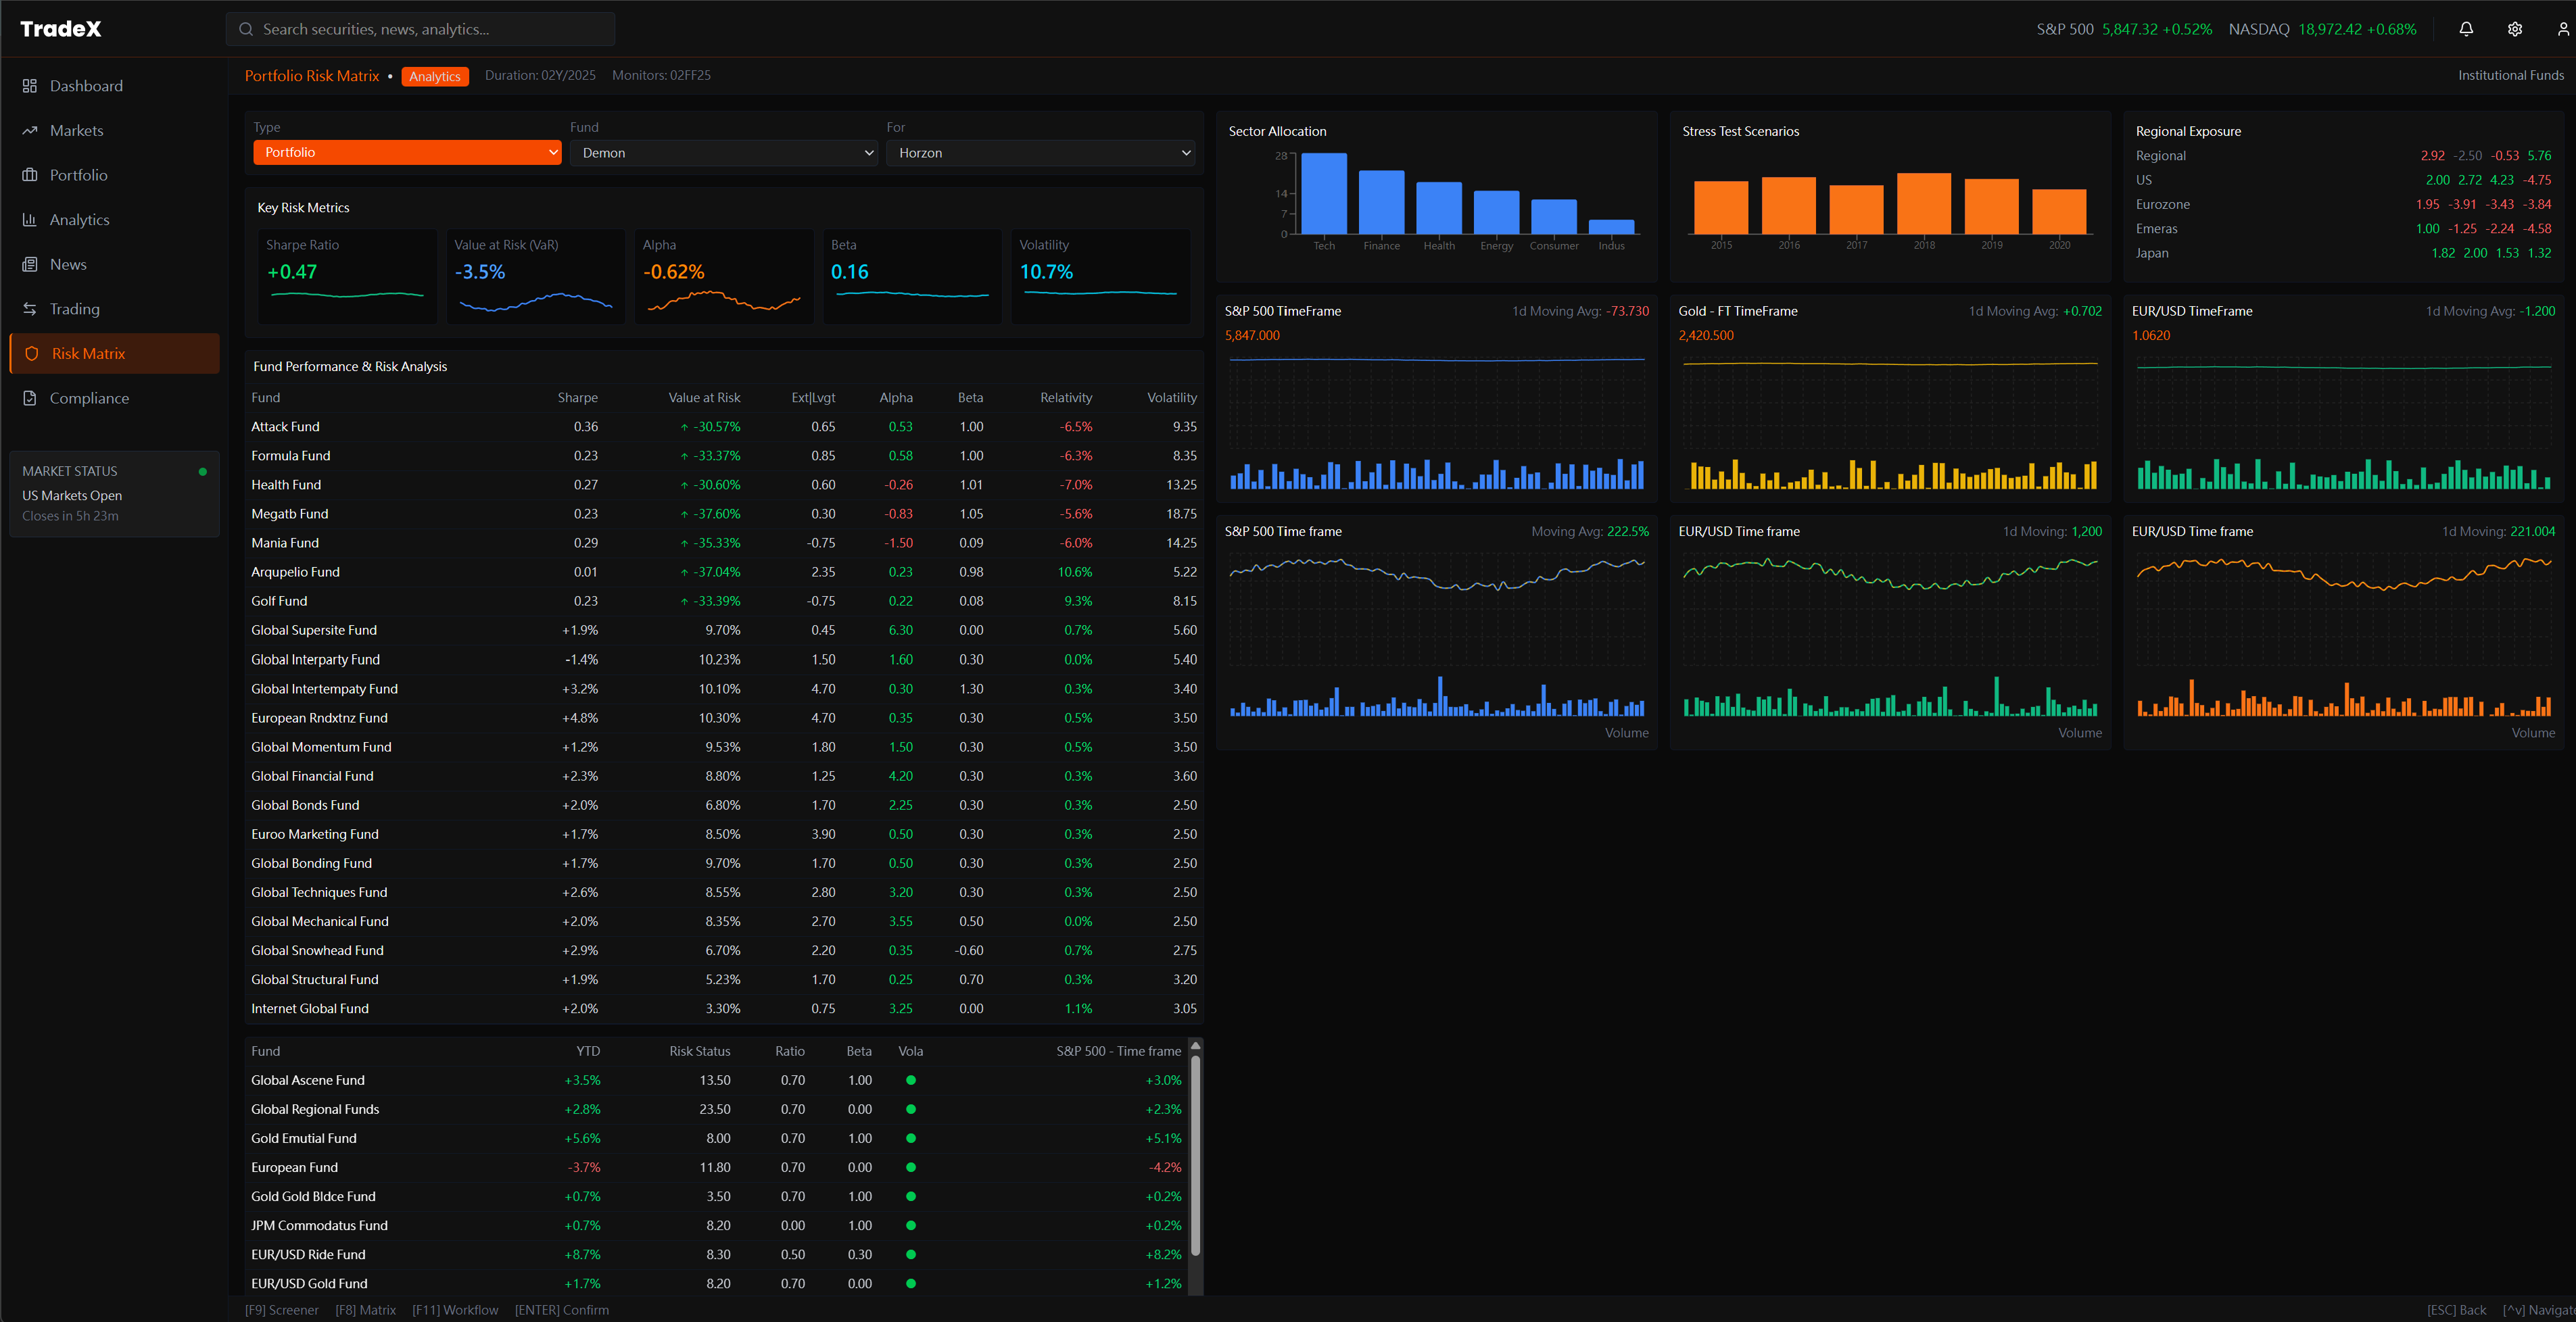Toggle the green risk status dot for European Fund
2576x1322 pixels.
pos(910,1167)
